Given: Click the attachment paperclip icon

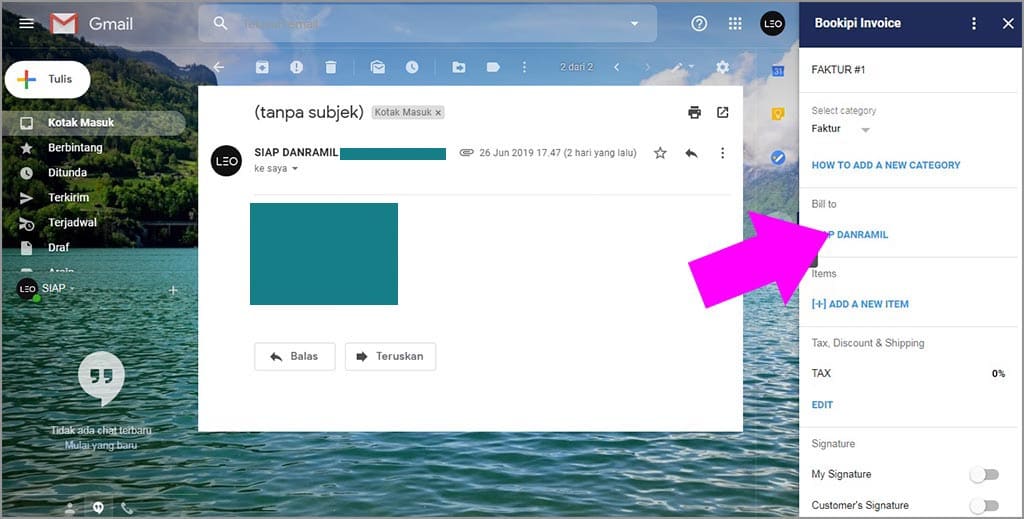Looking at the screenshot, I should point(466,153).
